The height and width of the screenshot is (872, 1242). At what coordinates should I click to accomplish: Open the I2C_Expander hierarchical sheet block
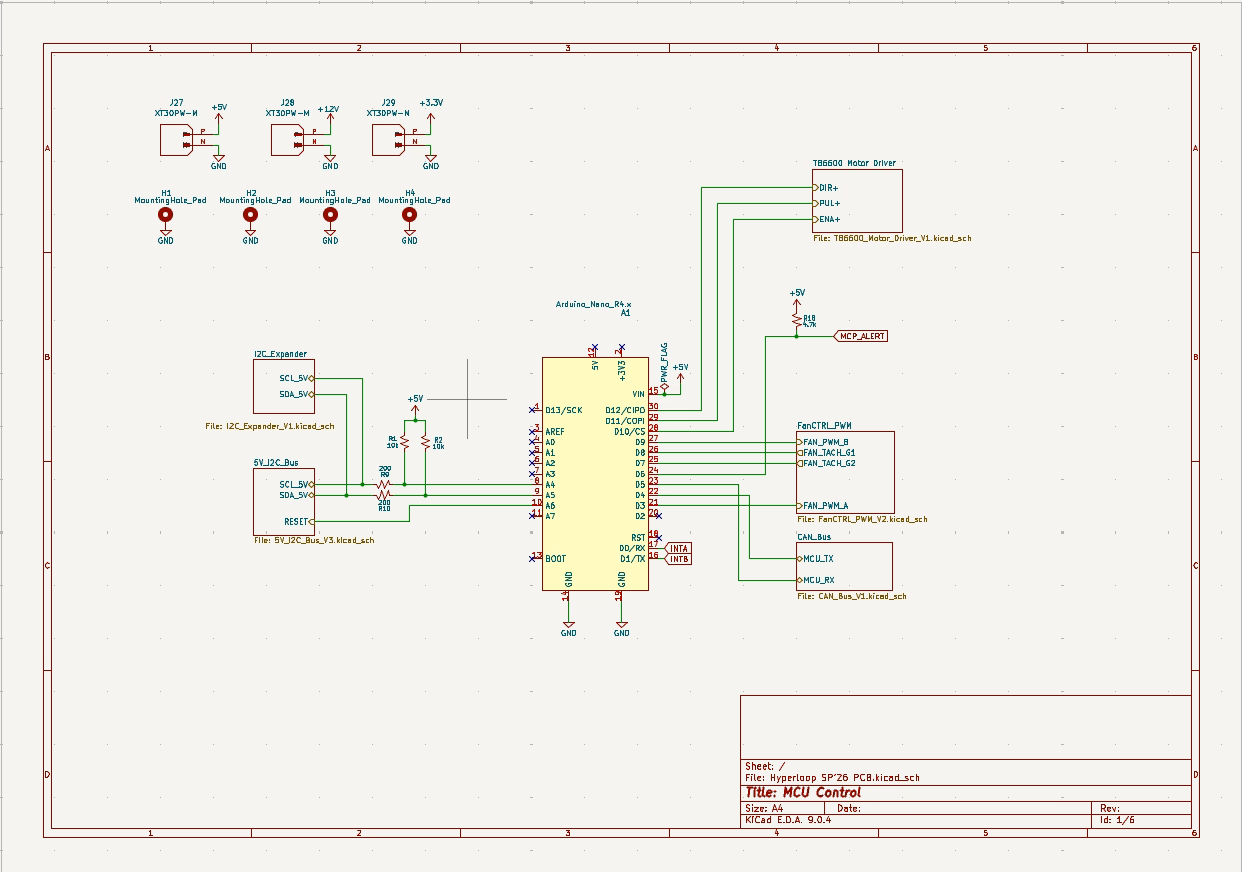pos(284,386)
